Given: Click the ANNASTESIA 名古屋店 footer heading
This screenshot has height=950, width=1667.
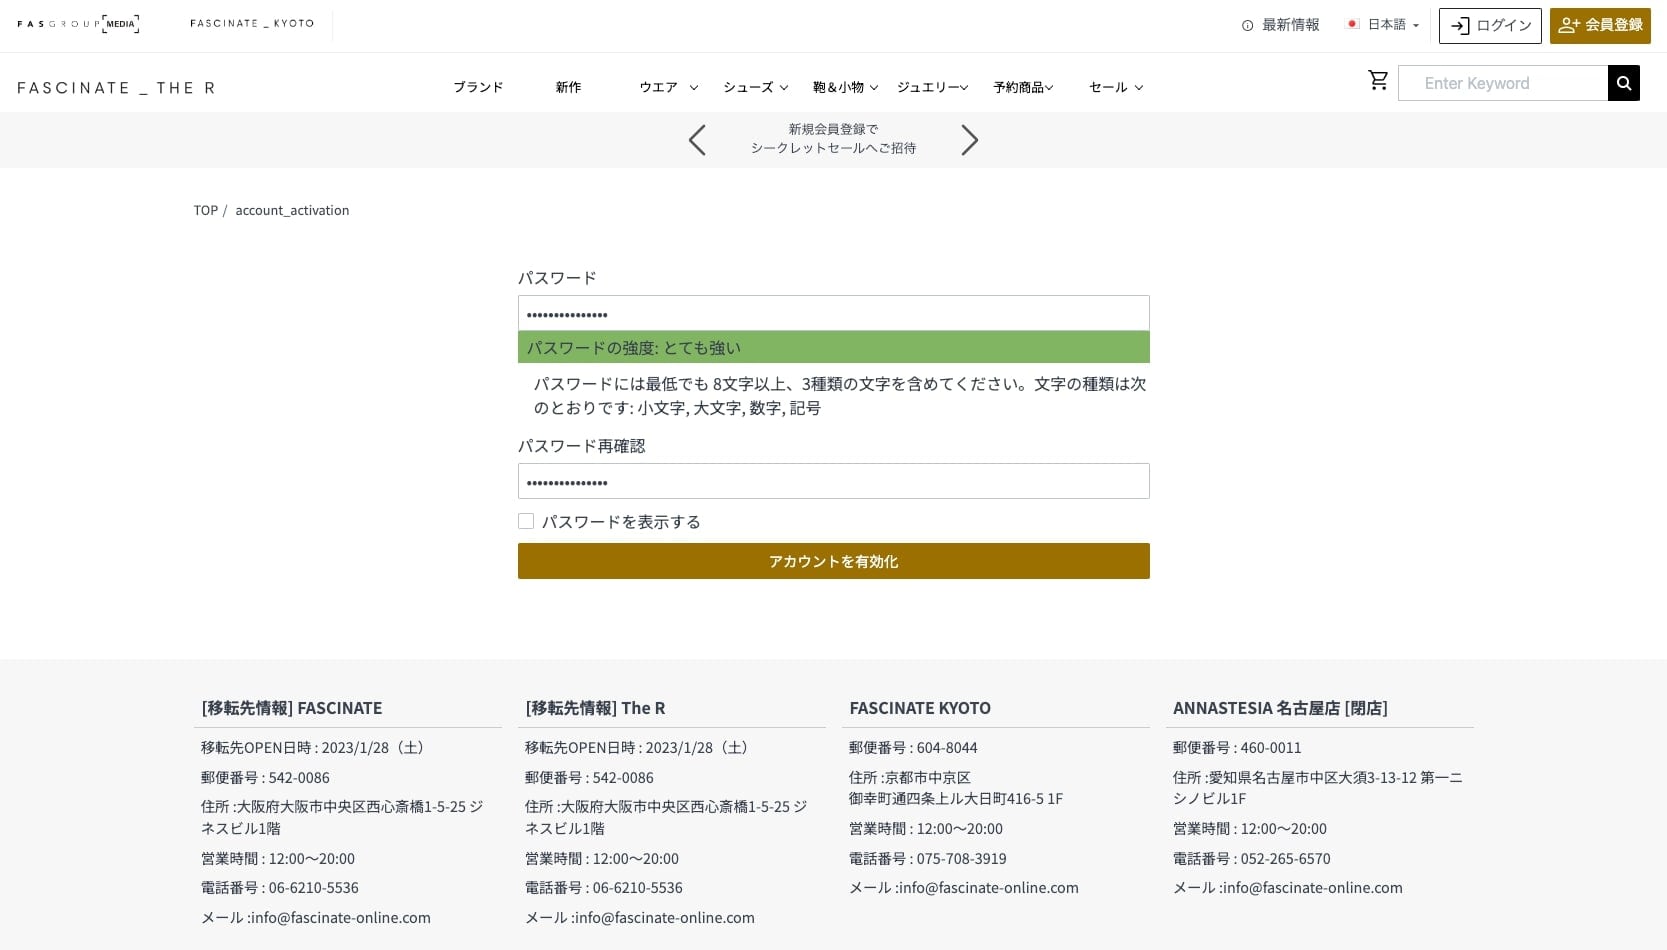Looking at the screenshot, I should pyautogui.click(x=1280, y=708).
